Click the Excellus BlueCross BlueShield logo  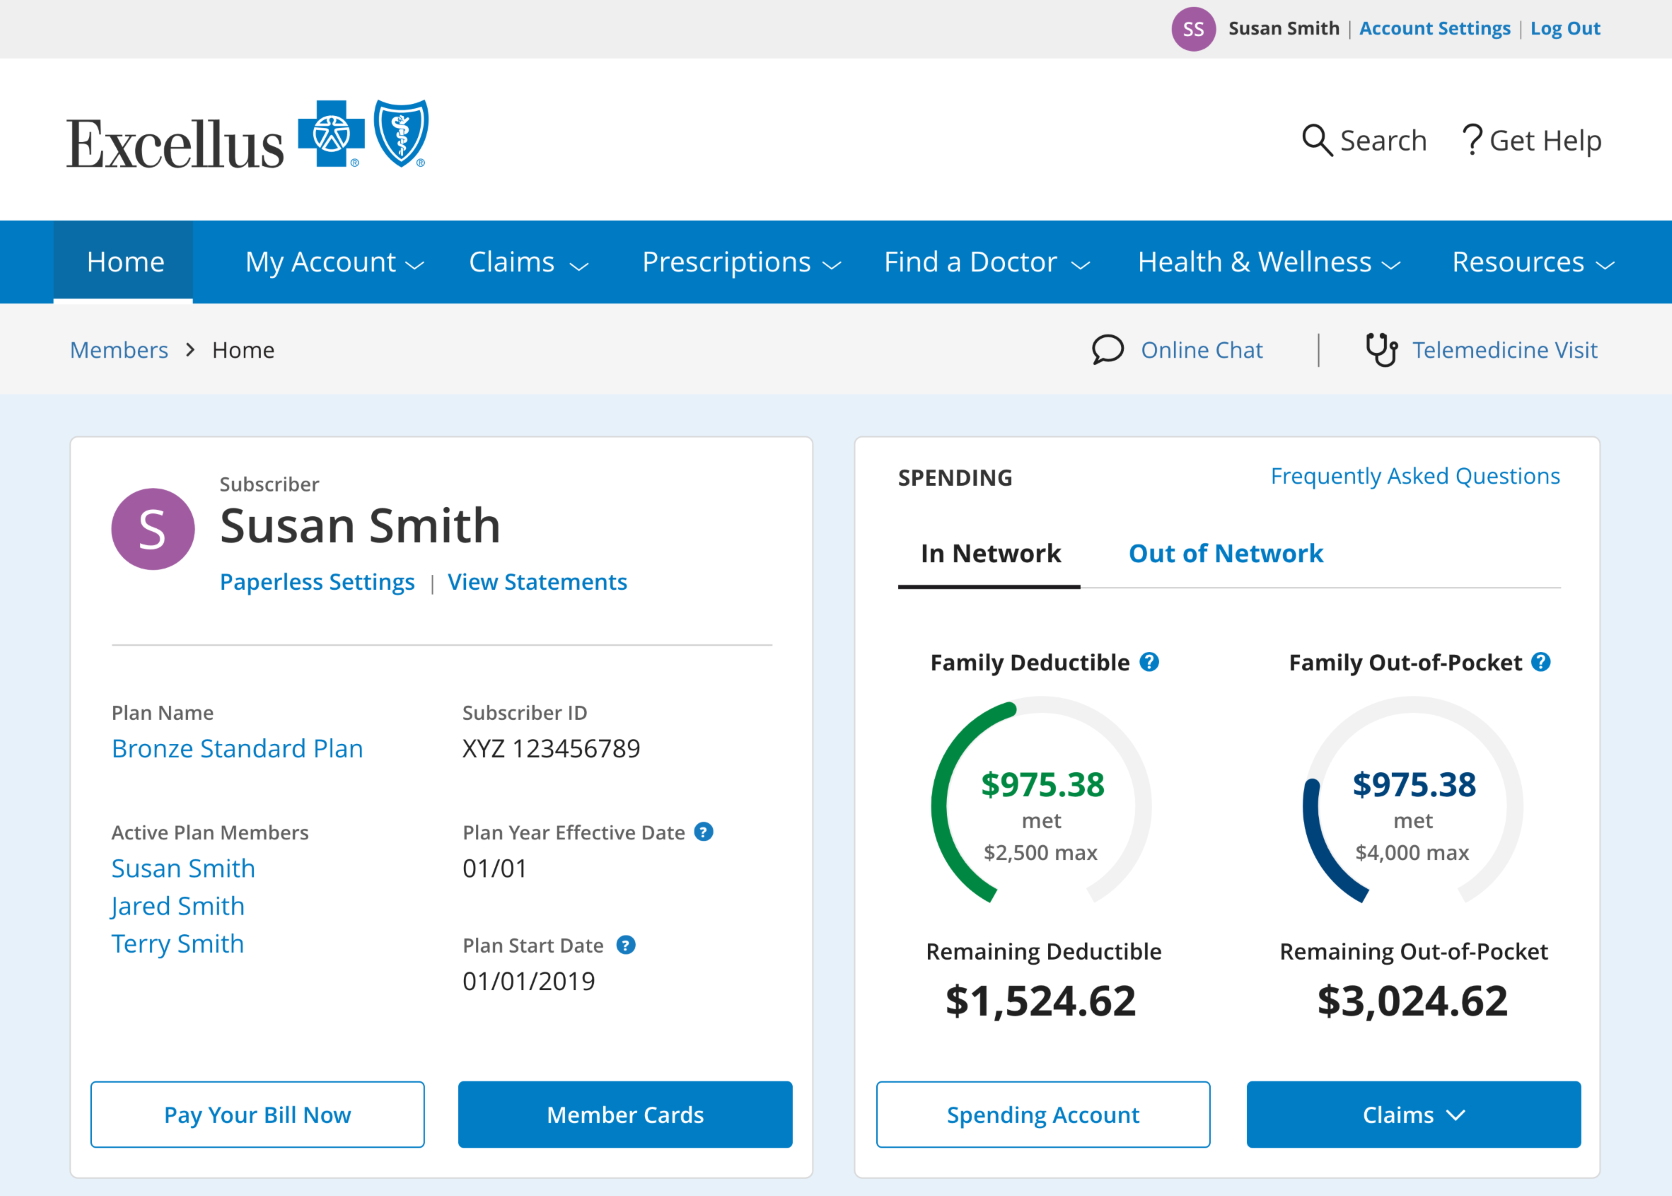coord(248,135)
